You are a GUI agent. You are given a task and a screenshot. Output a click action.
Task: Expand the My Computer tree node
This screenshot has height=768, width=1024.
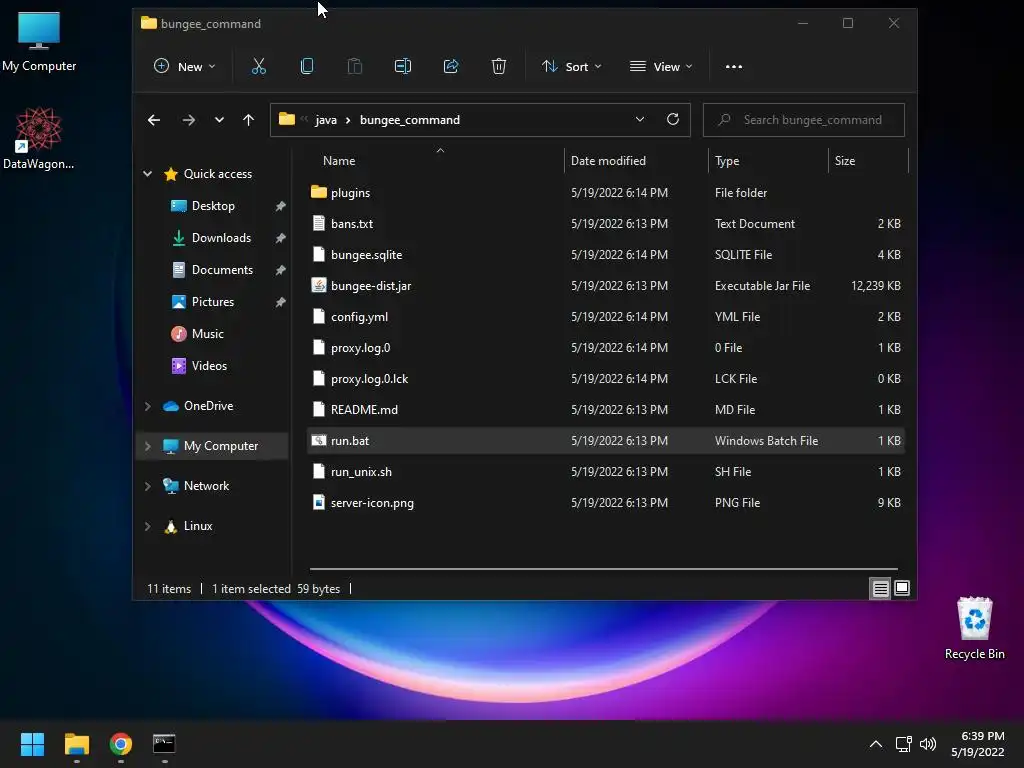coord(148,446)
